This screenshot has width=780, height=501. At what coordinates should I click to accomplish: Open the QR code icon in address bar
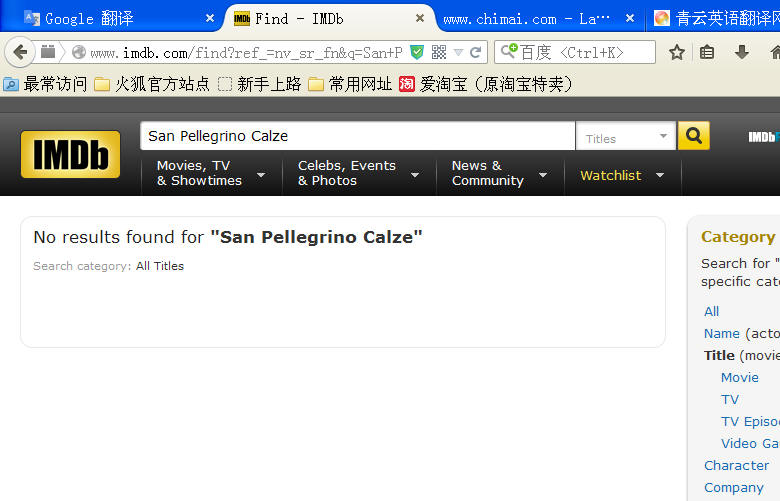click(439, 52)
